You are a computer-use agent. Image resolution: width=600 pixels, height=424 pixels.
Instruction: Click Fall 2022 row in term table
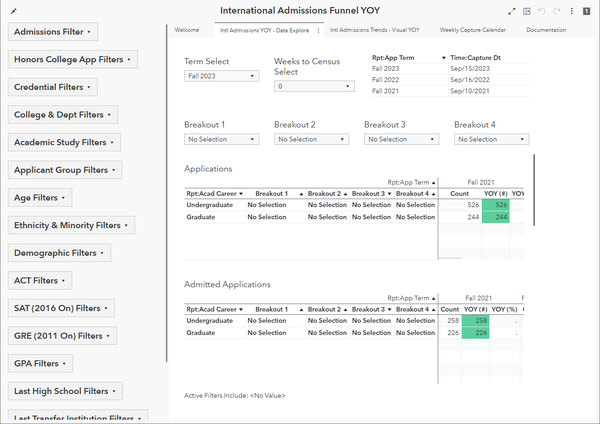(x=450, y=80)
